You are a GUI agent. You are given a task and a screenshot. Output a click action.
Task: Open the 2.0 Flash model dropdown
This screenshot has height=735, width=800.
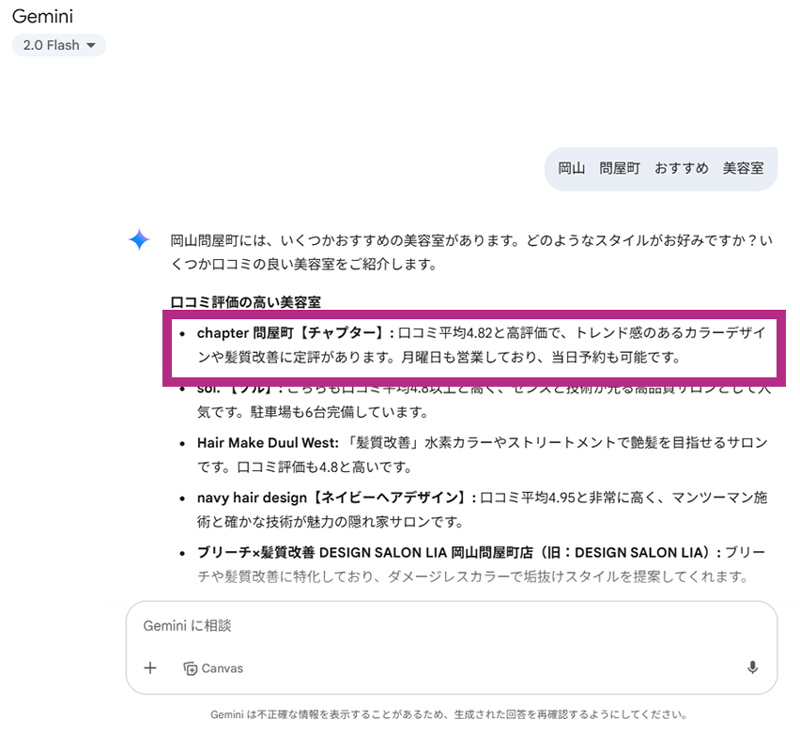[59, 45]
